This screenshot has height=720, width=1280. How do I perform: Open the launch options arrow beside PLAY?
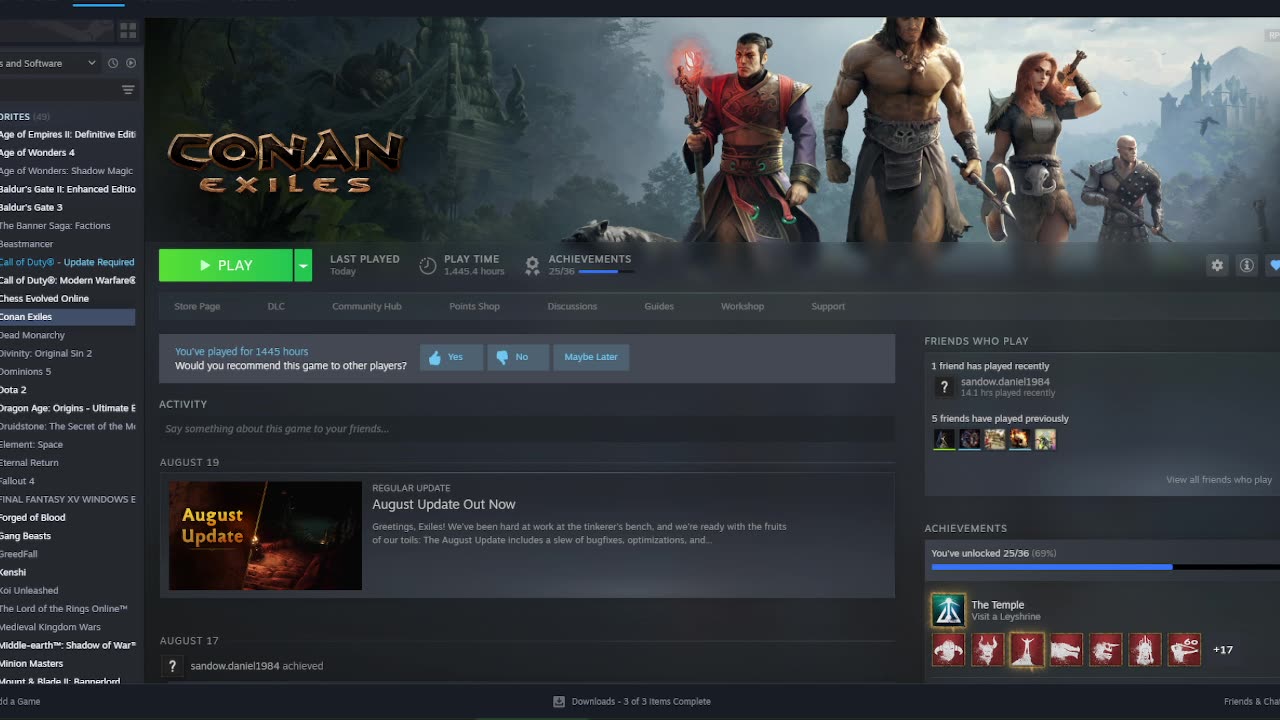tap(303, 265)
